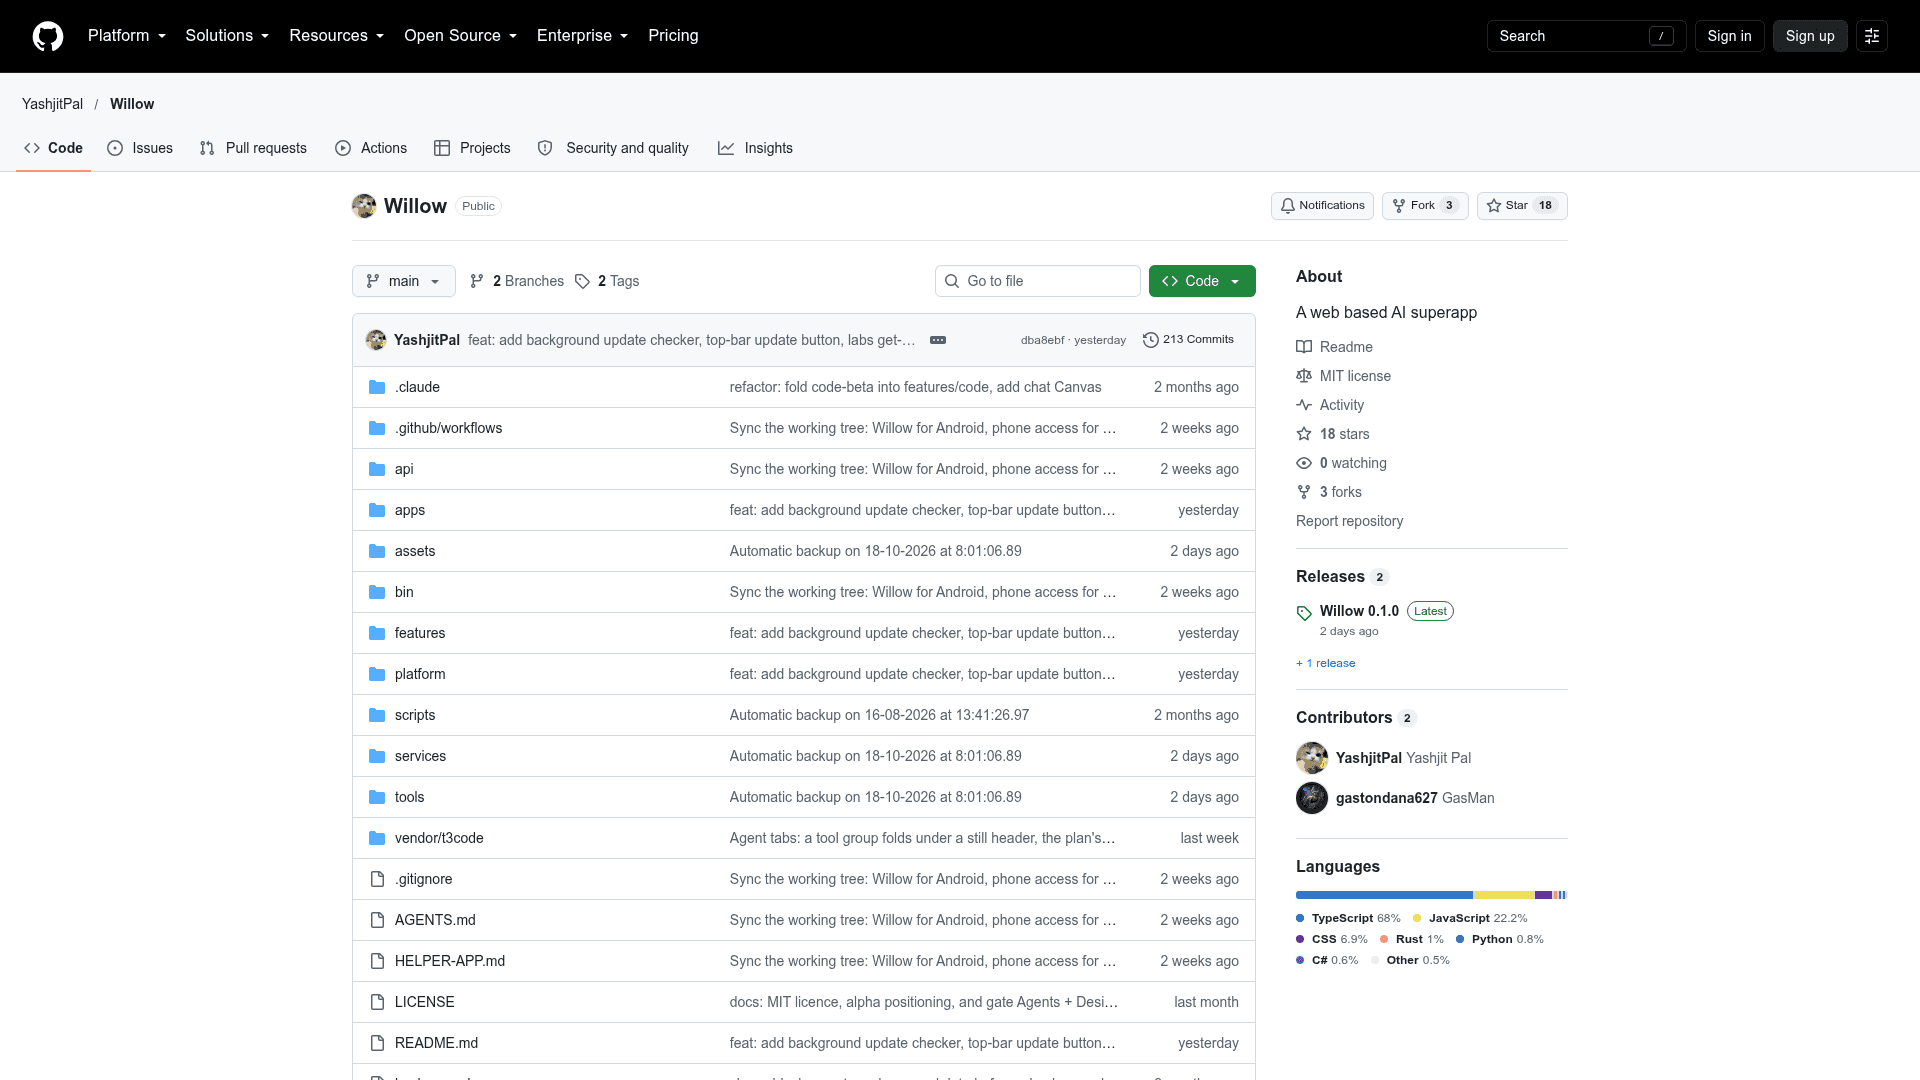Expand the Solutions menu

pyautogui.click(x=227, y=36)
